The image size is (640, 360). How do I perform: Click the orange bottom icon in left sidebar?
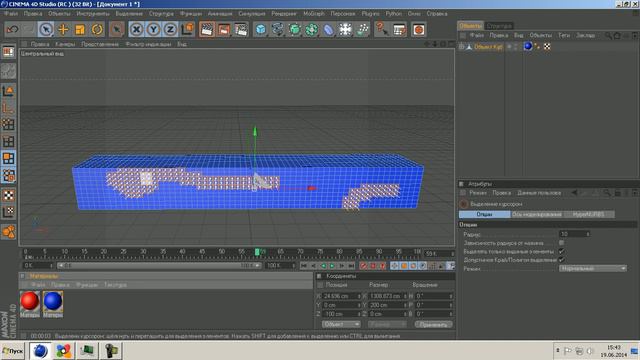pos(8,232)
